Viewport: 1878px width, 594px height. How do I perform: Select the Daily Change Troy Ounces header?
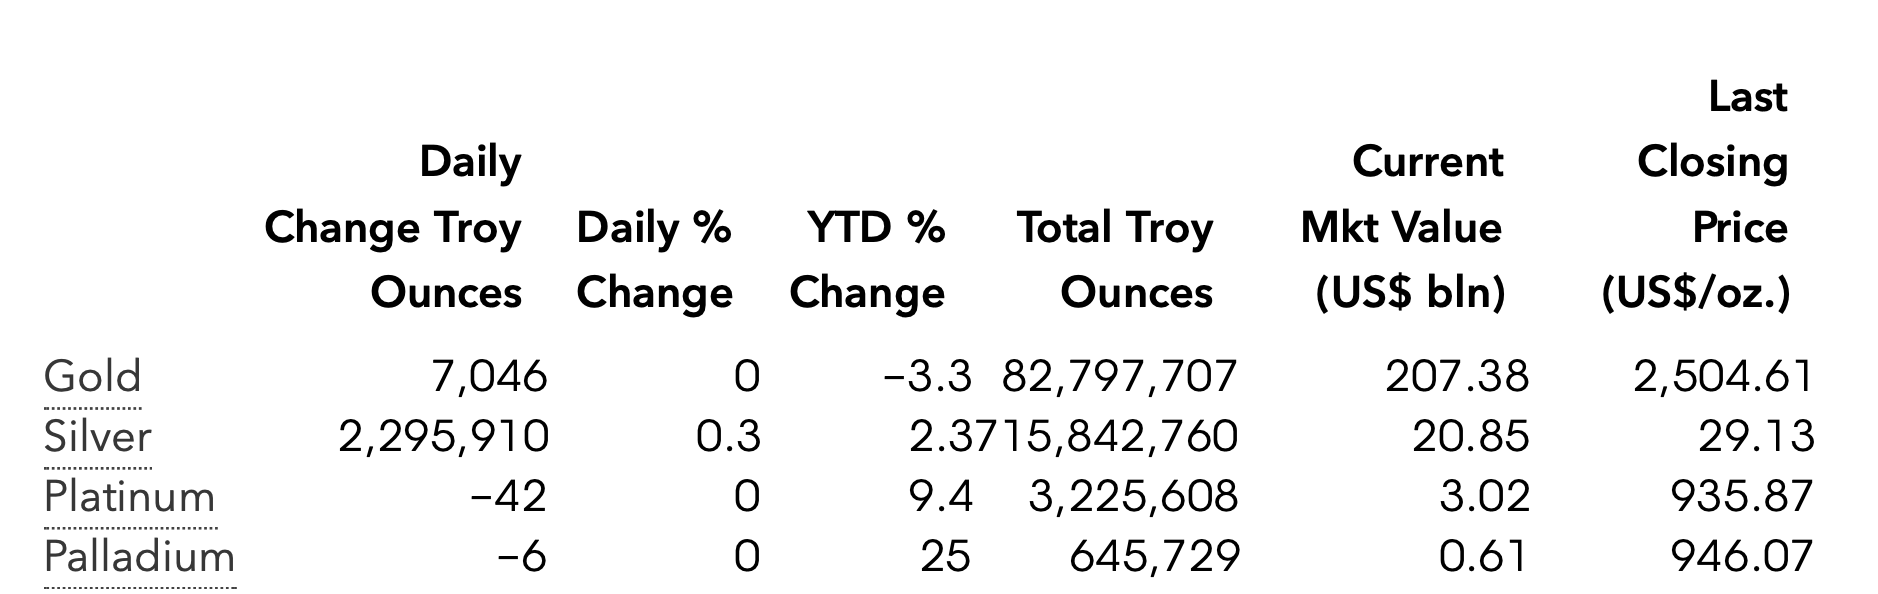point(393,227)
